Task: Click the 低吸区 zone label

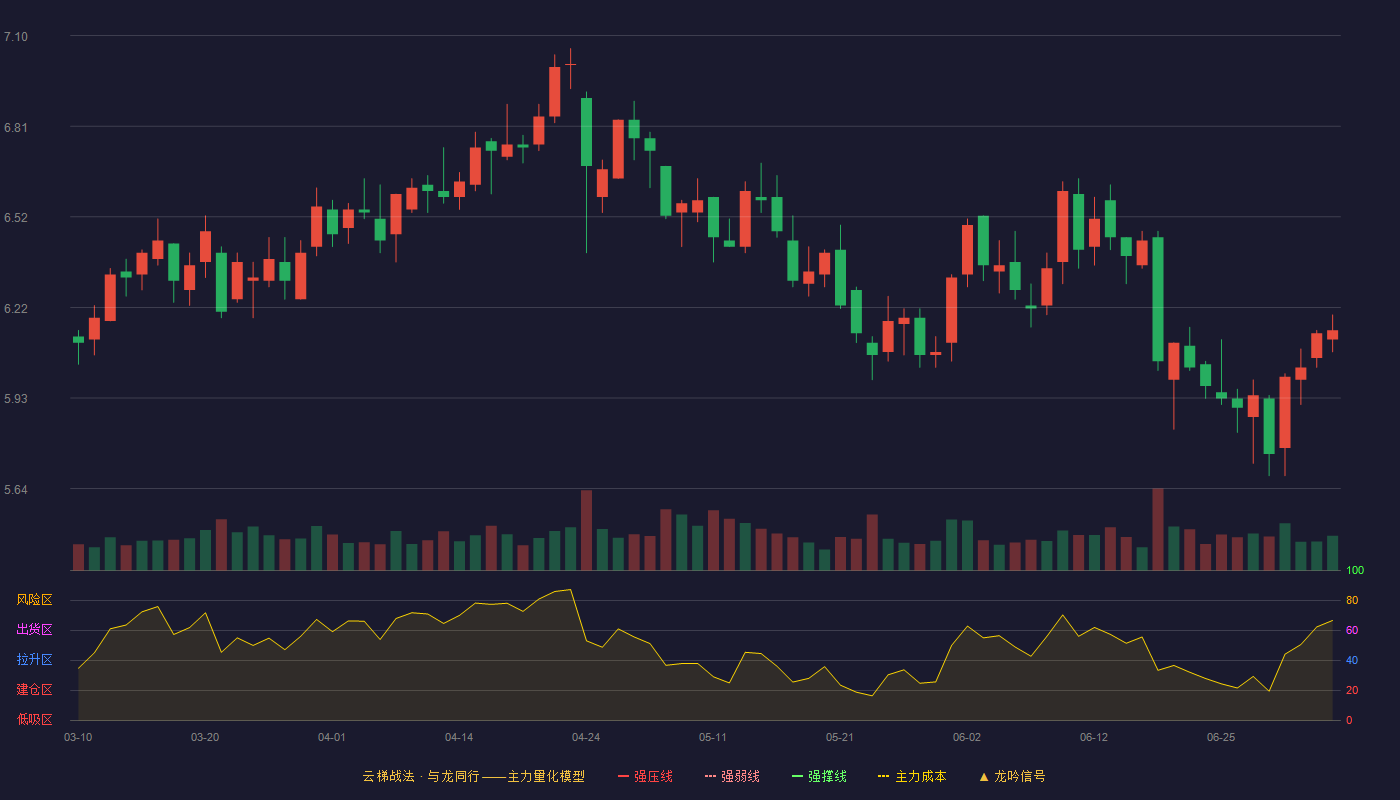Action: [x=34, y=719]
